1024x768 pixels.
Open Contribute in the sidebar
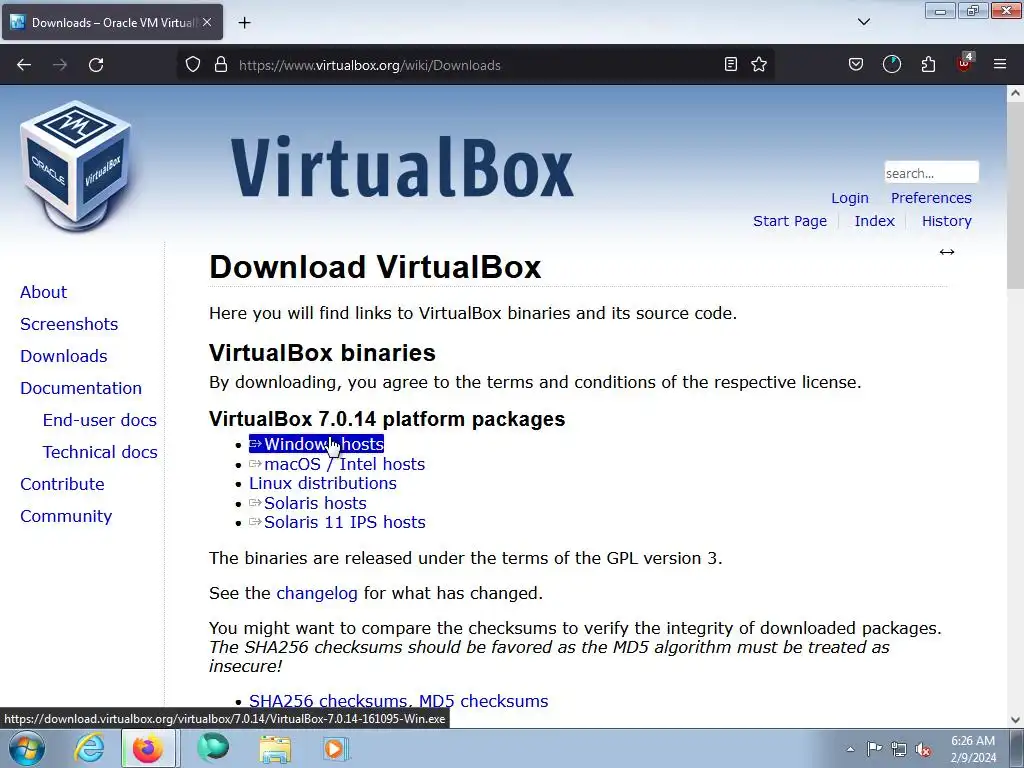tap(62, 484)
